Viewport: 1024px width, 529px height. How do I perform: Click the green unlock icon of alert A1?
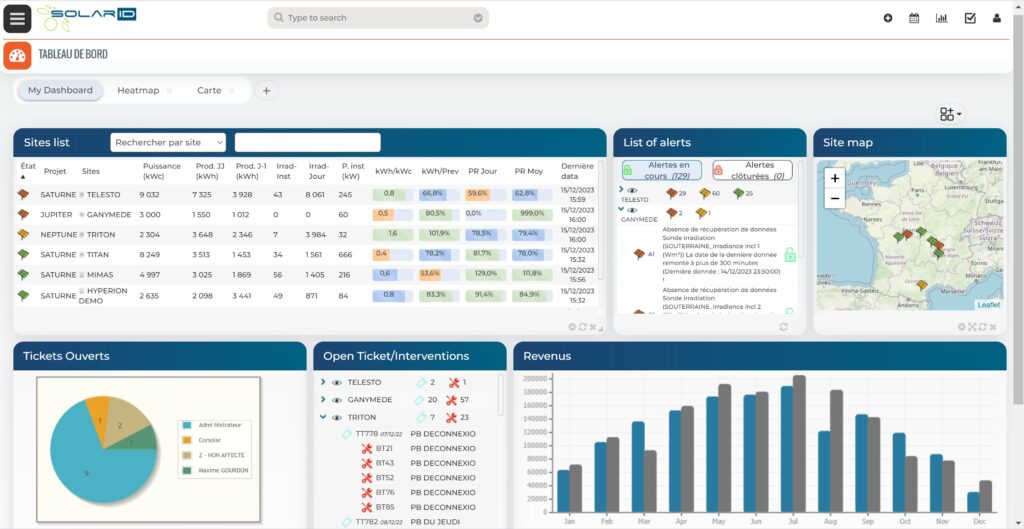tap(790, 254)
